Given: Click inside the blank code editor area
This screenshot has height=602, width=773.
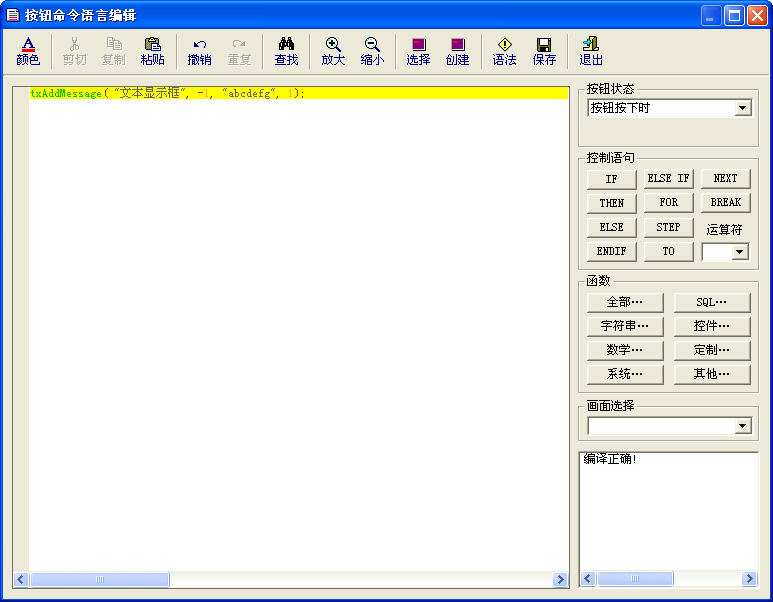Looking at the screenshot, I should click(x=298, y=335).
